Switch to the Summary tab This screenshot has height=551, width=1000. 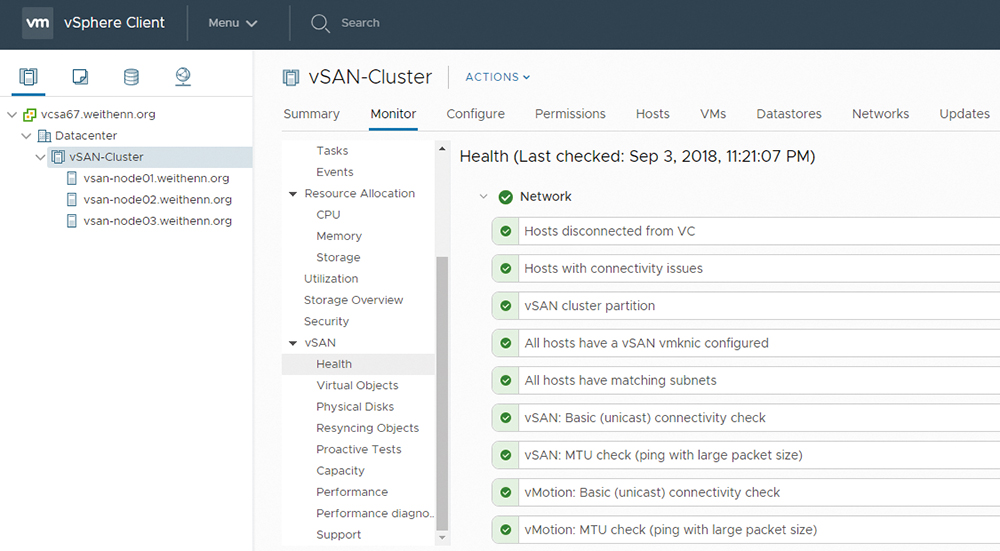click(x=311, y=114)
